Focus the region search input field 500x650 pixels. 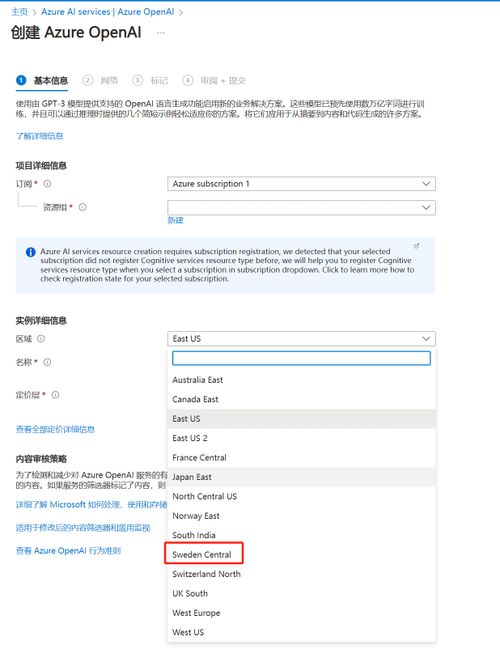click(x=301, y=358)
